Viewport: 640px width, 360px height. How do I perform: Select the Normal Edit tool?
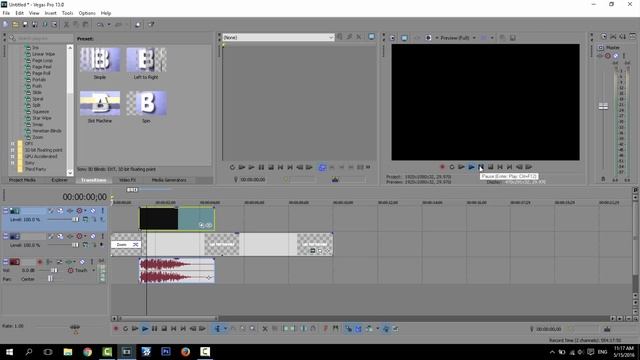point(217,329)
